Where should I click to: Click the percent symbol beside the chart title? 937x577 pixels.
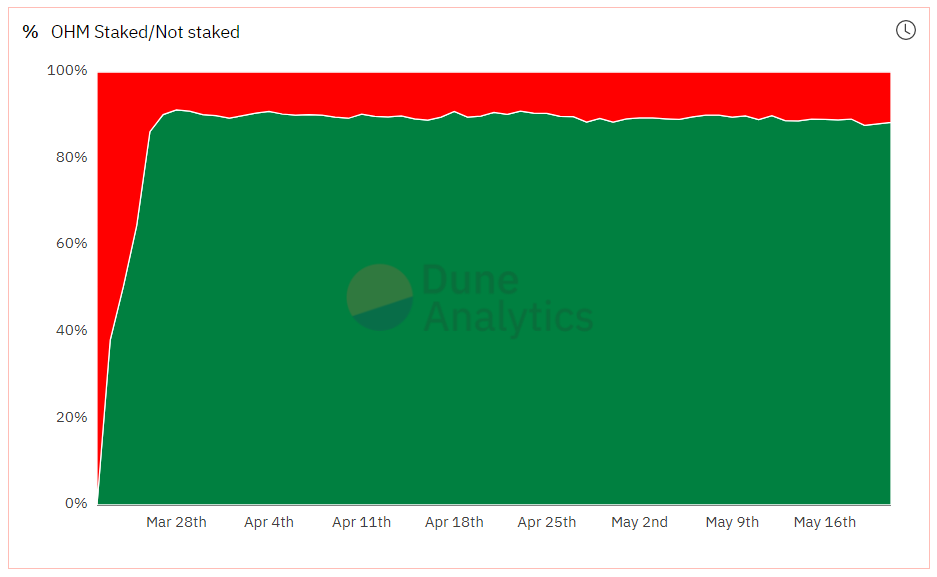click(x=30, y=32)
